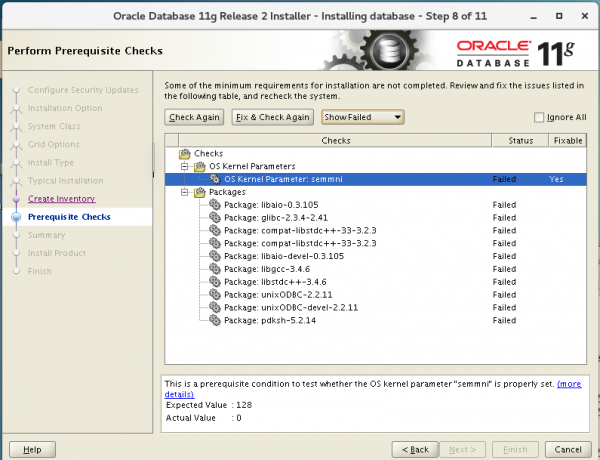Click the Checks root folder icon
The image size is (600, 460).
pos(185,153)
